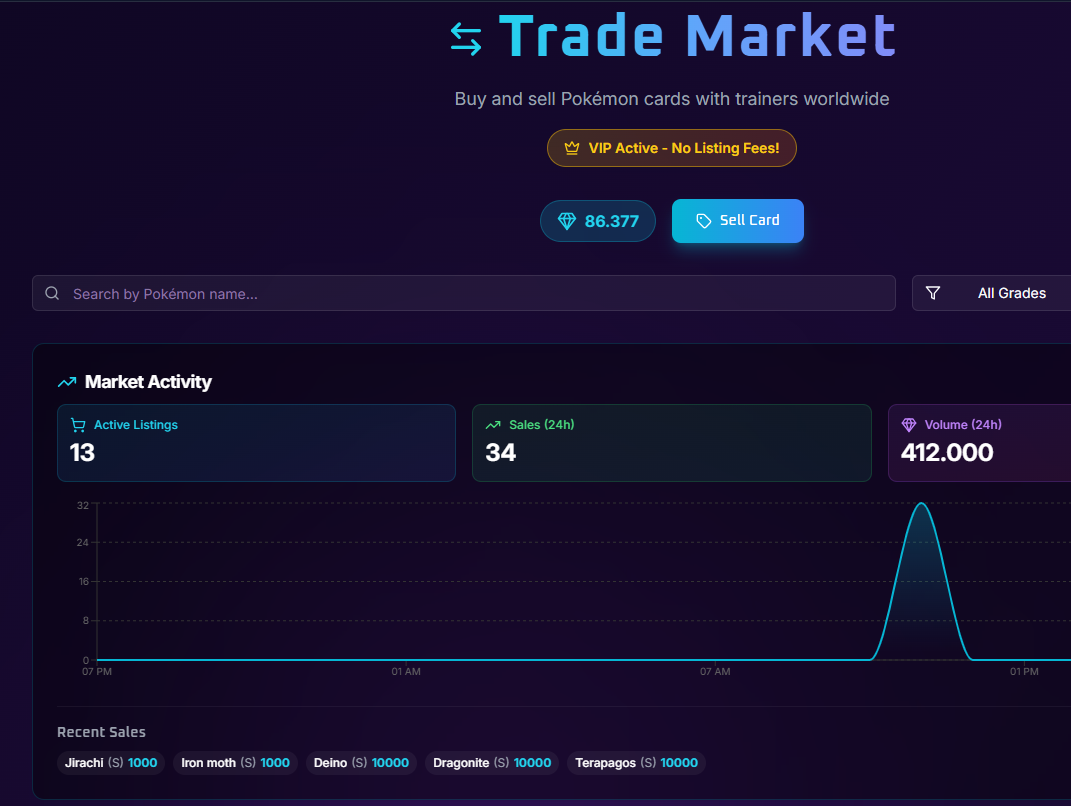Click the 32 y-axis label
This screenshot has height=806, width=1071.
83,505
